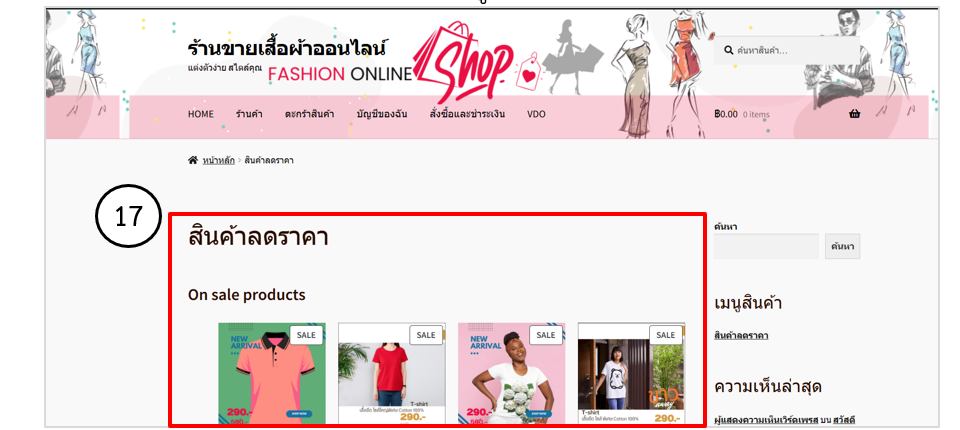960x430 pixels.
Task: Open สั่งซื้อและชำระเงิน menu item
Action: pyautogui.click(x=467, y=114)
